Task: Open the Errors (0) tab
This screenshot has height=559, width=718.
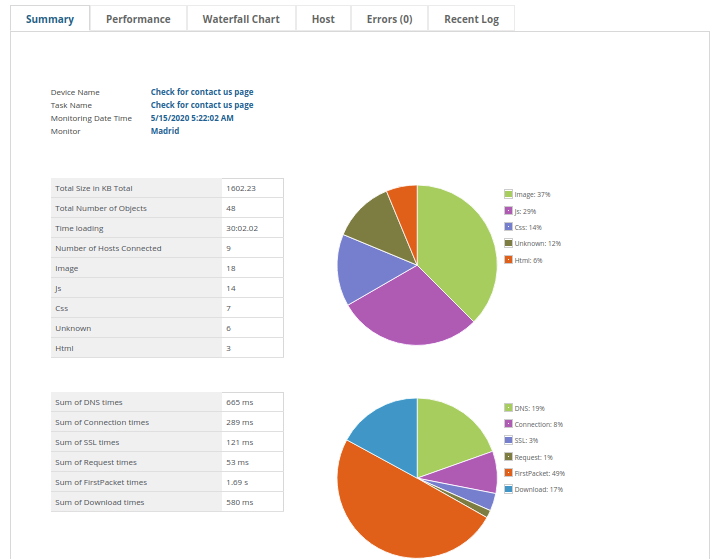Action: coord(389,19)
